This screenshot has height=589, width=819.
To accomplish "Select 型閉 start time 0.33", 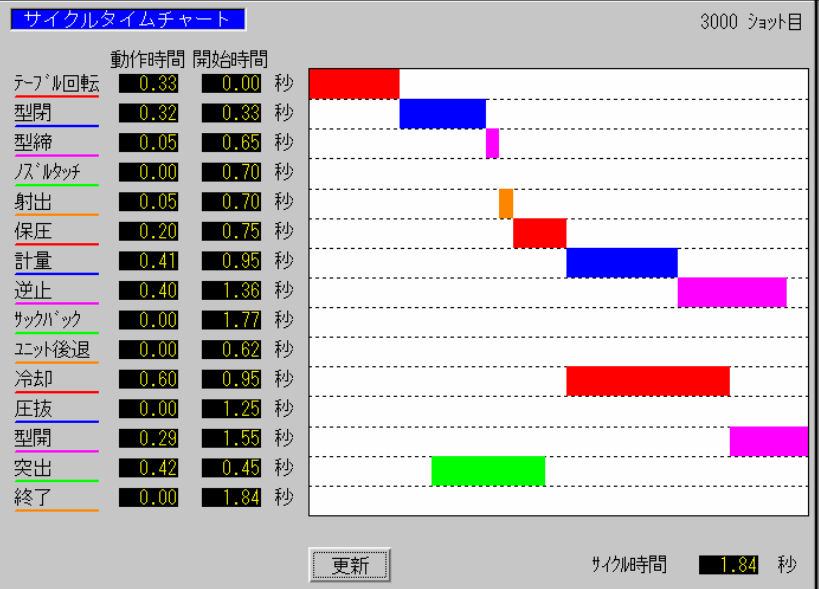I will click(x=231, y=113).
